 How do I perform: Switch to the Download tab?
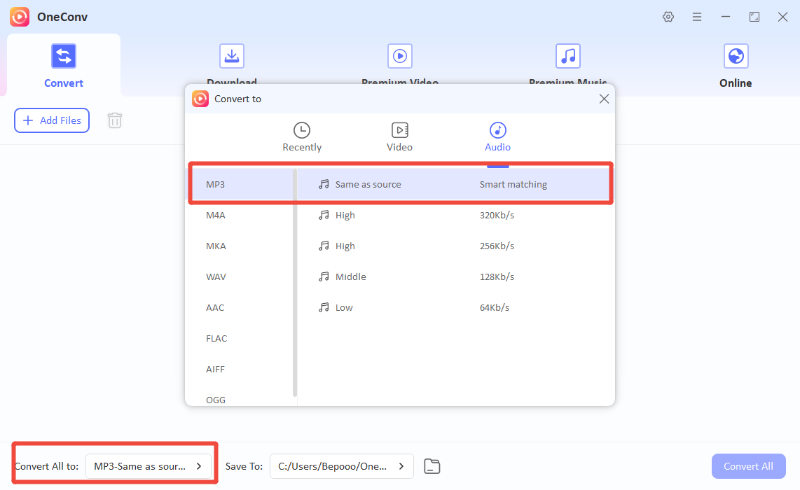pyautogui.click(x=232, y=65)
